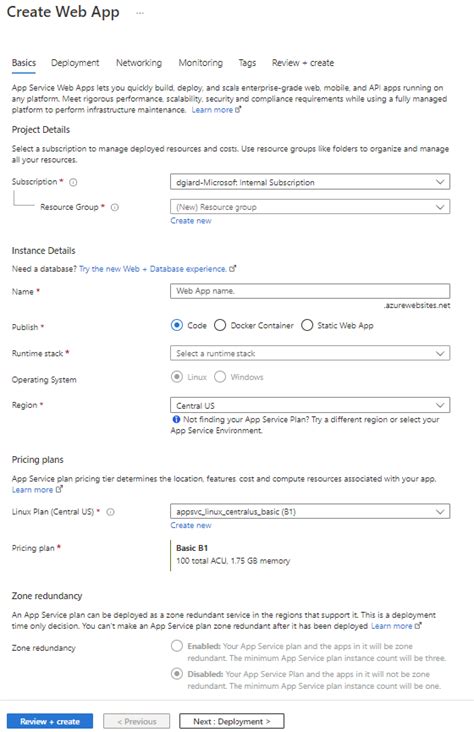
Task: Select Enabled zone redundancy radio
Action: tap(177, 646)
